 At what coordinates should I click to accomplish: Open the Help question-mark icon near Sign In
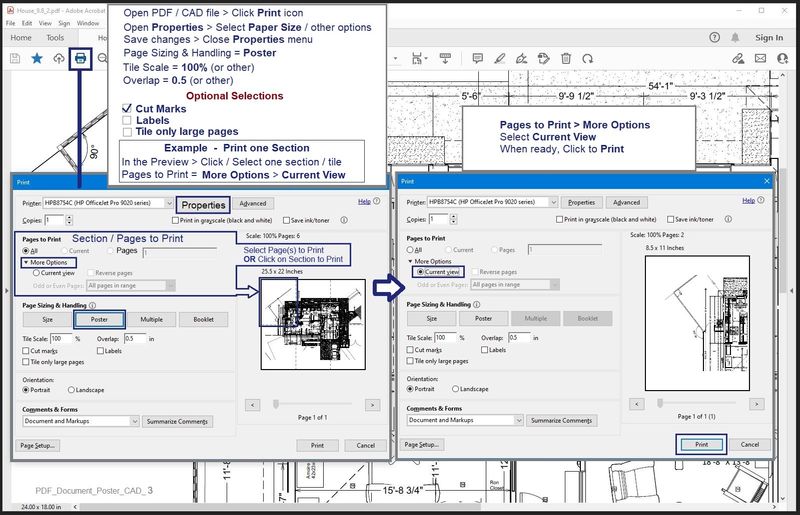click(x=714, y=37)
